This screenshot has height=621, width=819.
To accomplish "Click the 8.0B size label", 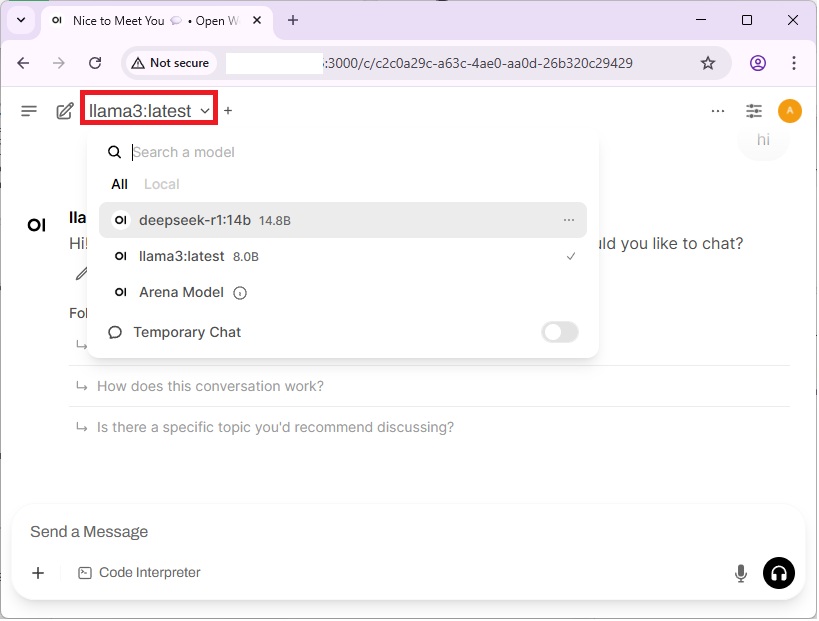I will click(x=245, y=257).
